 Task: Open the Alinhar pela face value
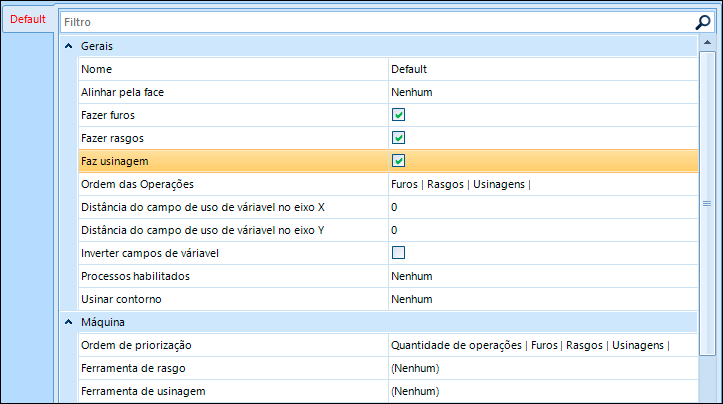(x=540, y=93)
